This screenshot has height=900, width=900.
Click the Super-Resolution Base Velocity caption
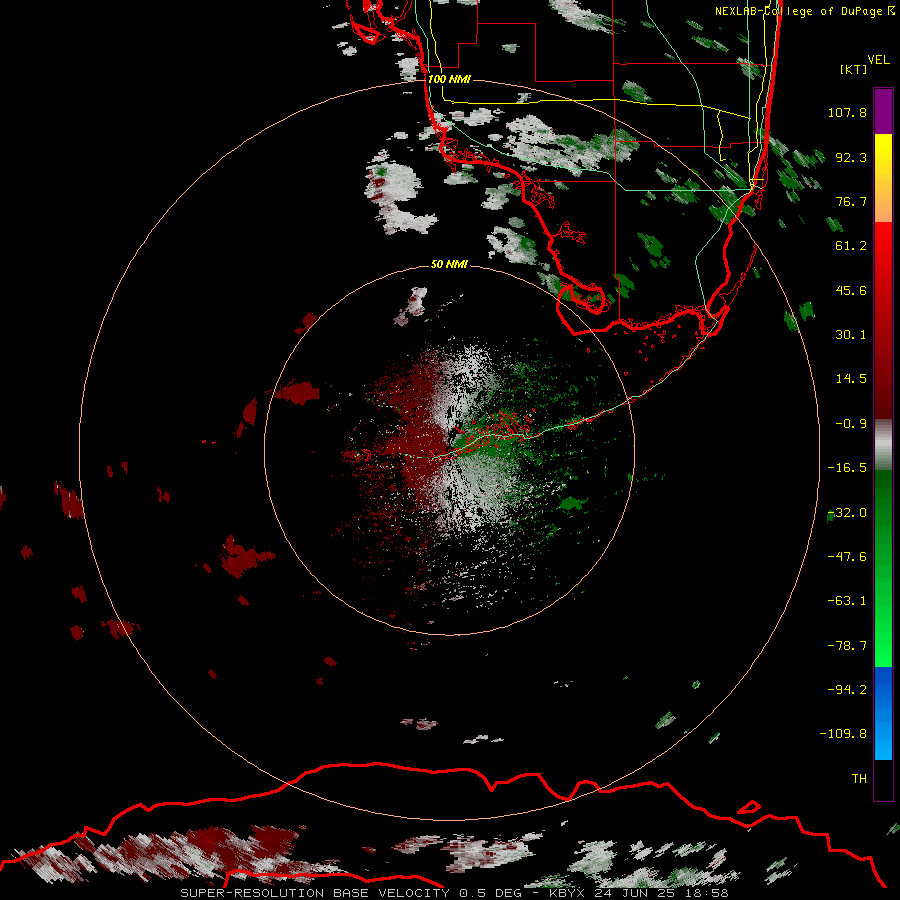[454, 893]
